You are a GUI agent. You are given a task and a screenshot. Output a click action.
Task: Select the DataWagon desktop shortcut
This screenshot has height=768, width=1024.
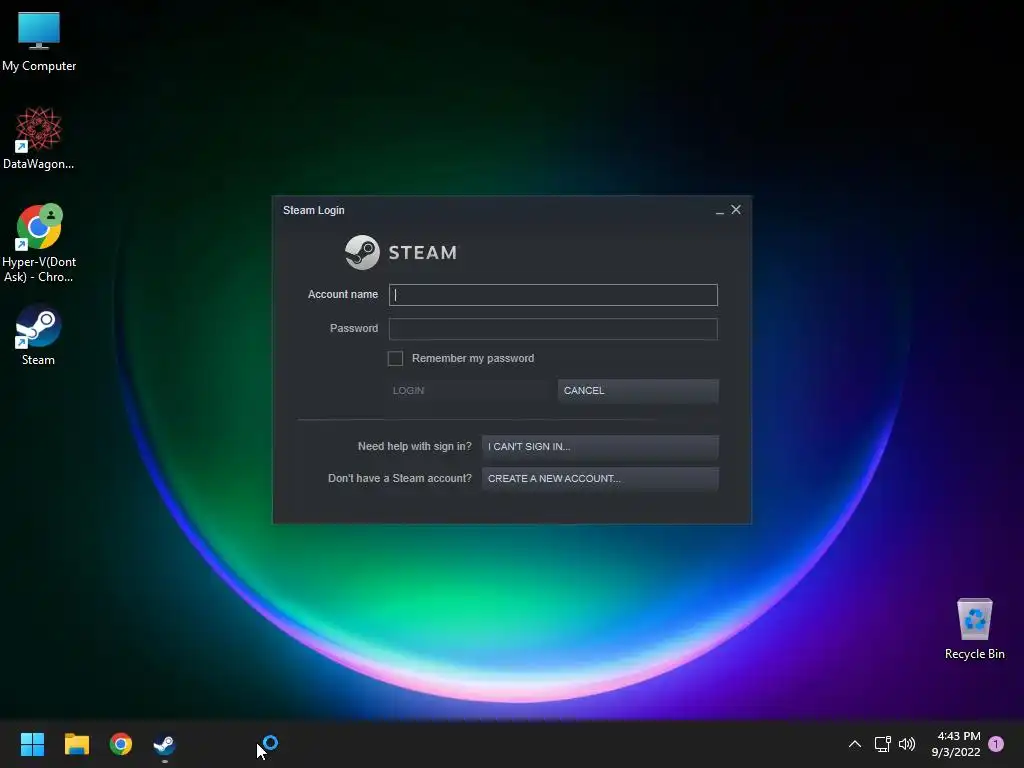tap(39, 138)
